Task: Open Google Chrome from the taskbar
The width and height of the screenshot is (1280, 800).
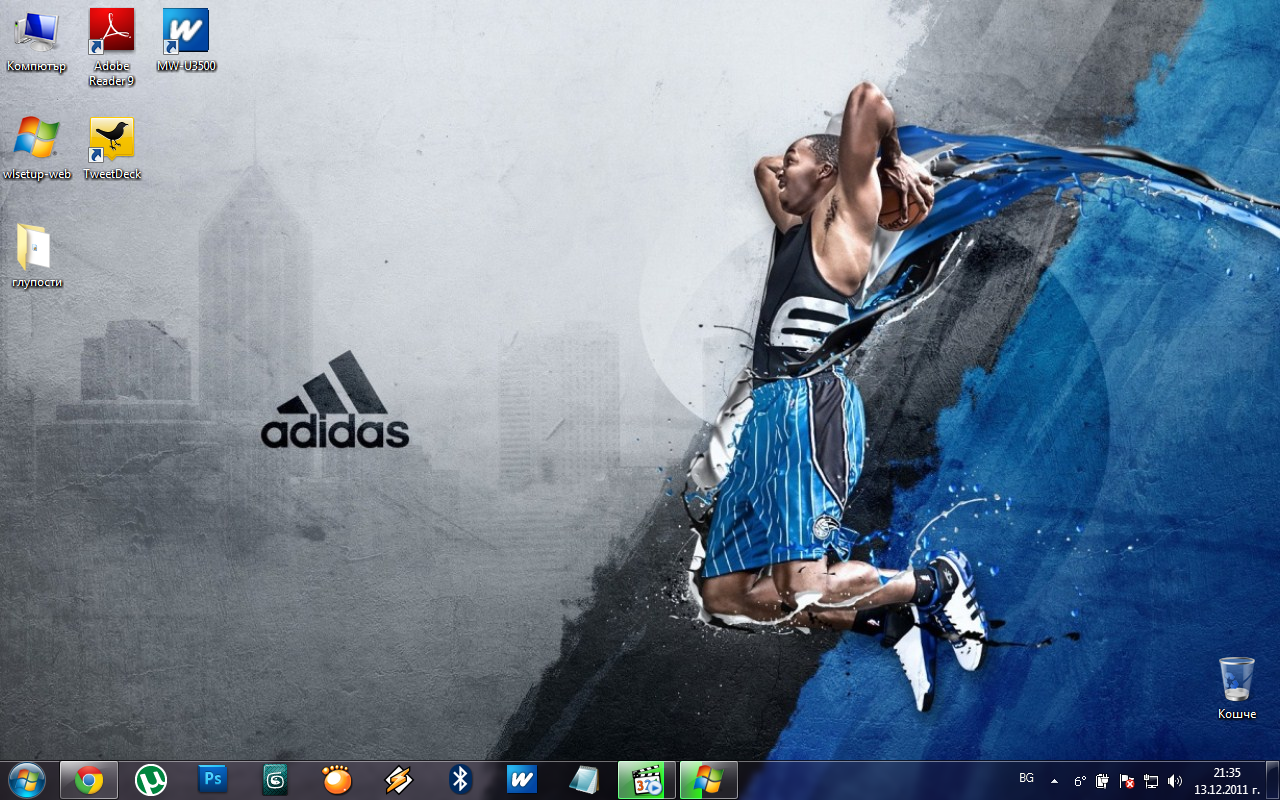Action: tap(89, 780)
